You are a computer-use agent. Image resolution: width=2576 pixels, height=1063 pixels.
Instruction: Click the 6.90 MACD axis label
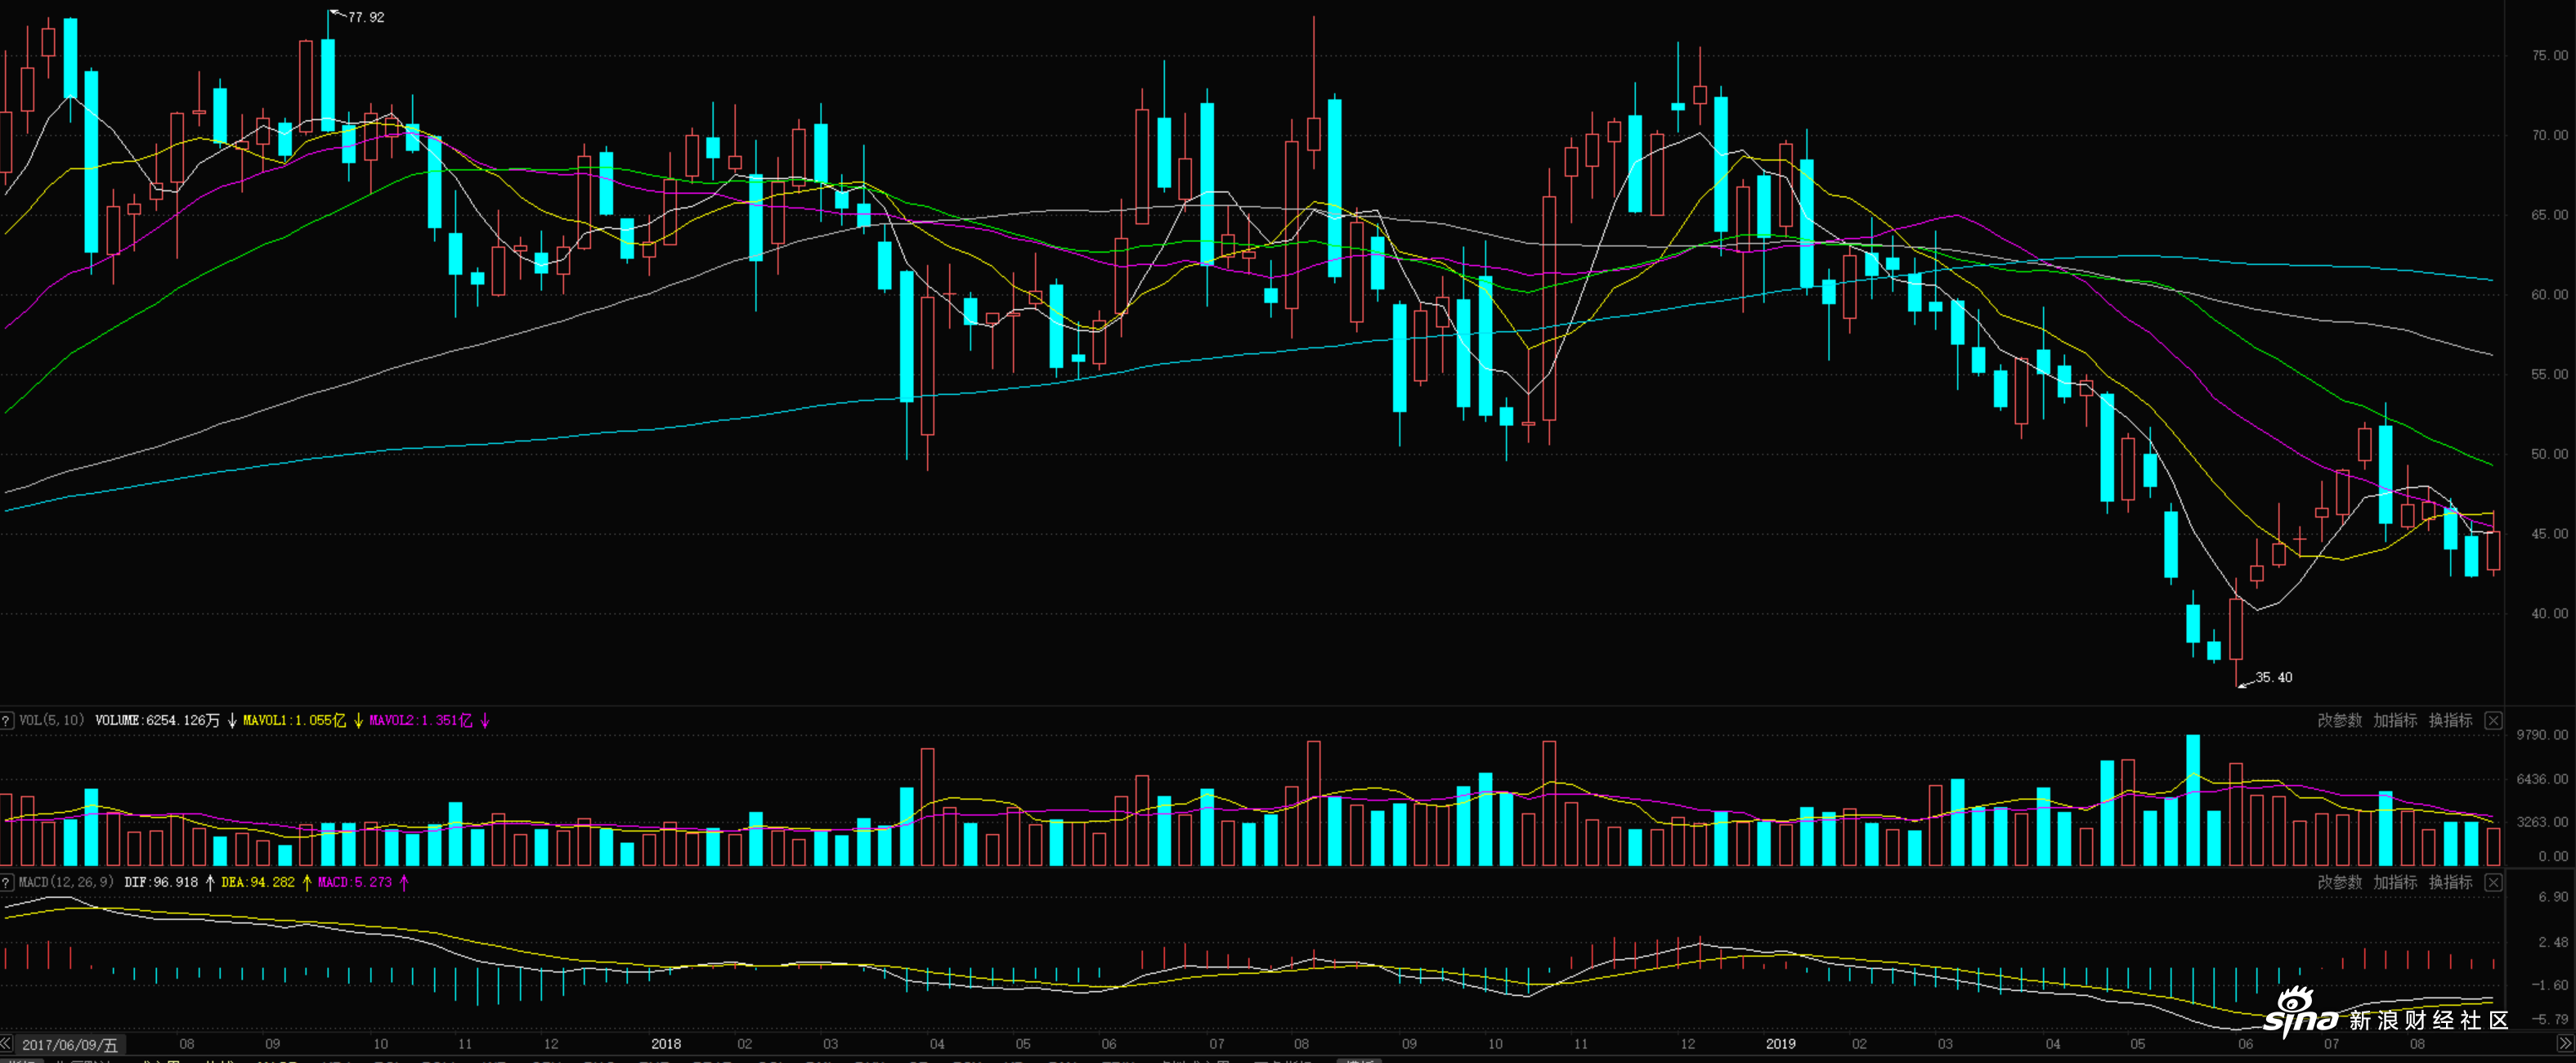(2553, 897)
